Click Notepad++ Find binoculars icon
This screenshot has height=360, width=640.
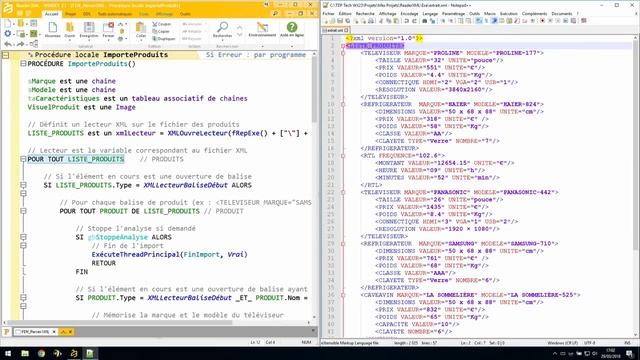pos(424,20)
